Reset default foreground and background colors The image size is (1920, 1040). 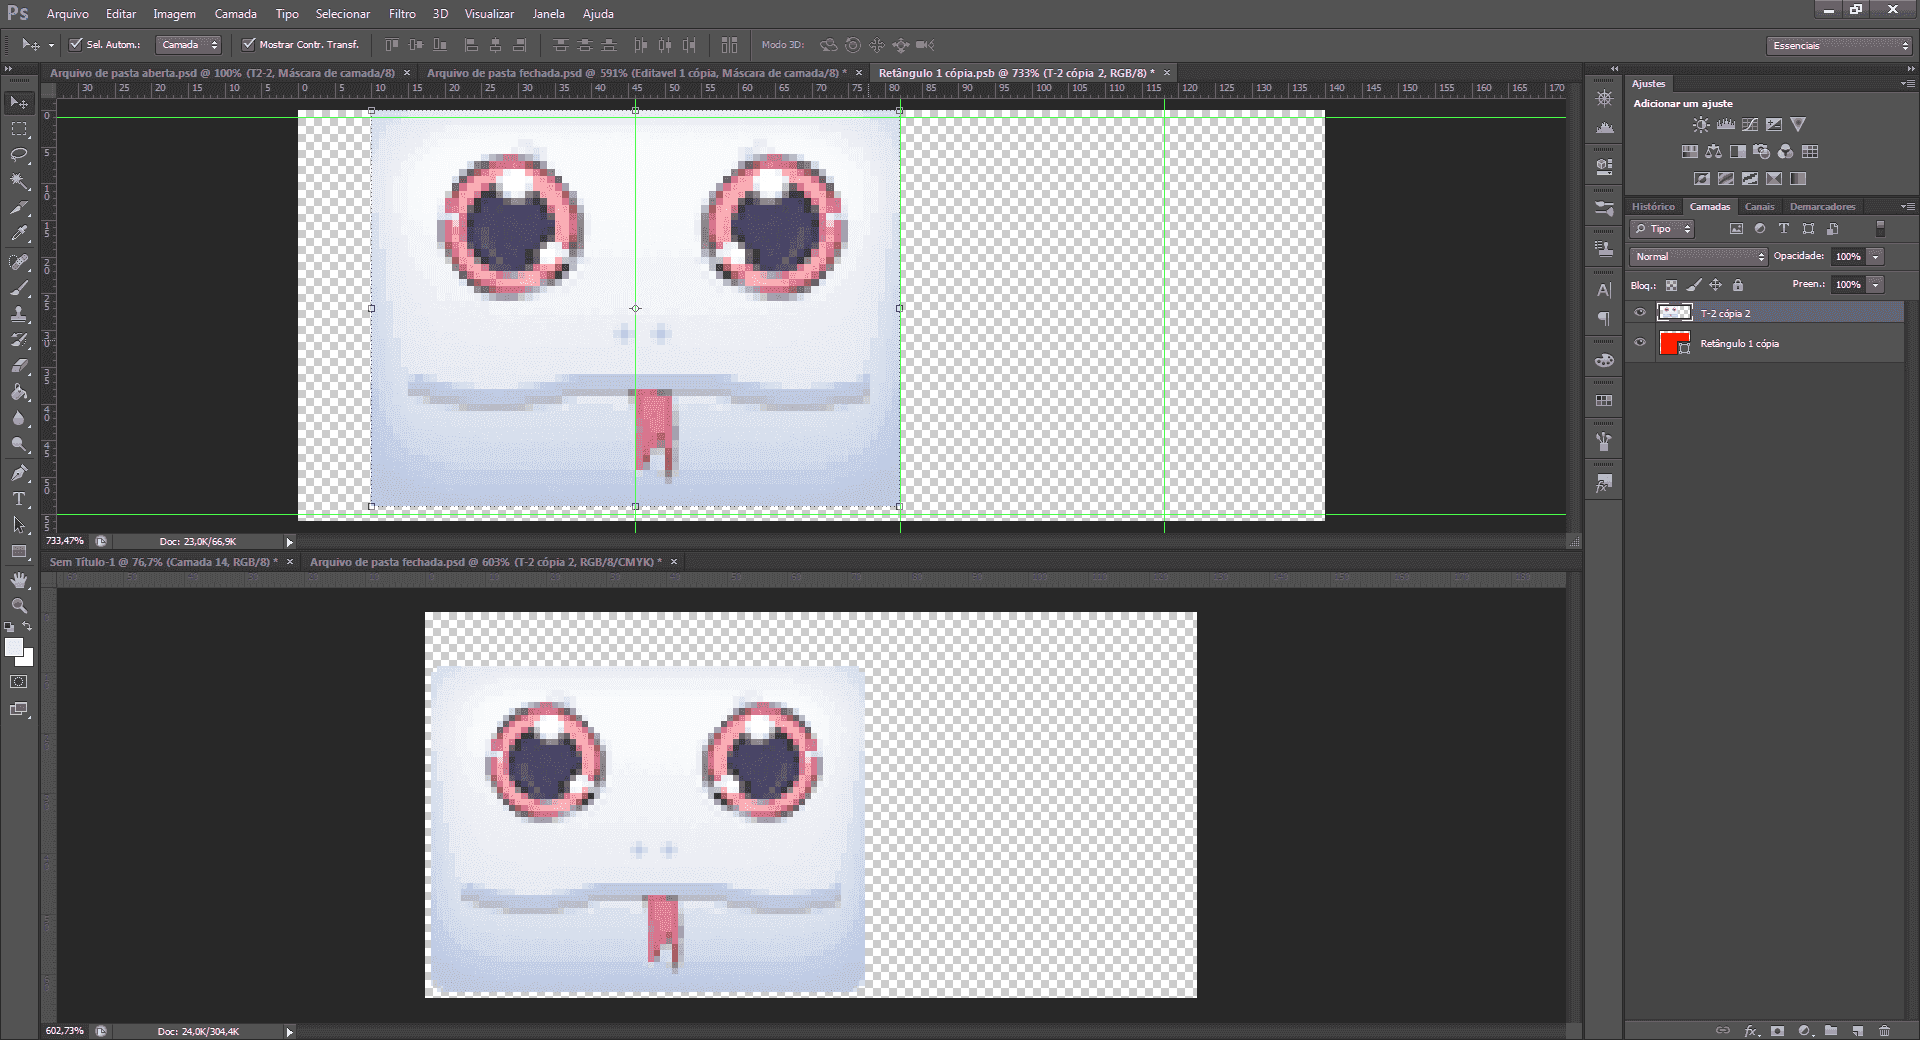point(9,627)
